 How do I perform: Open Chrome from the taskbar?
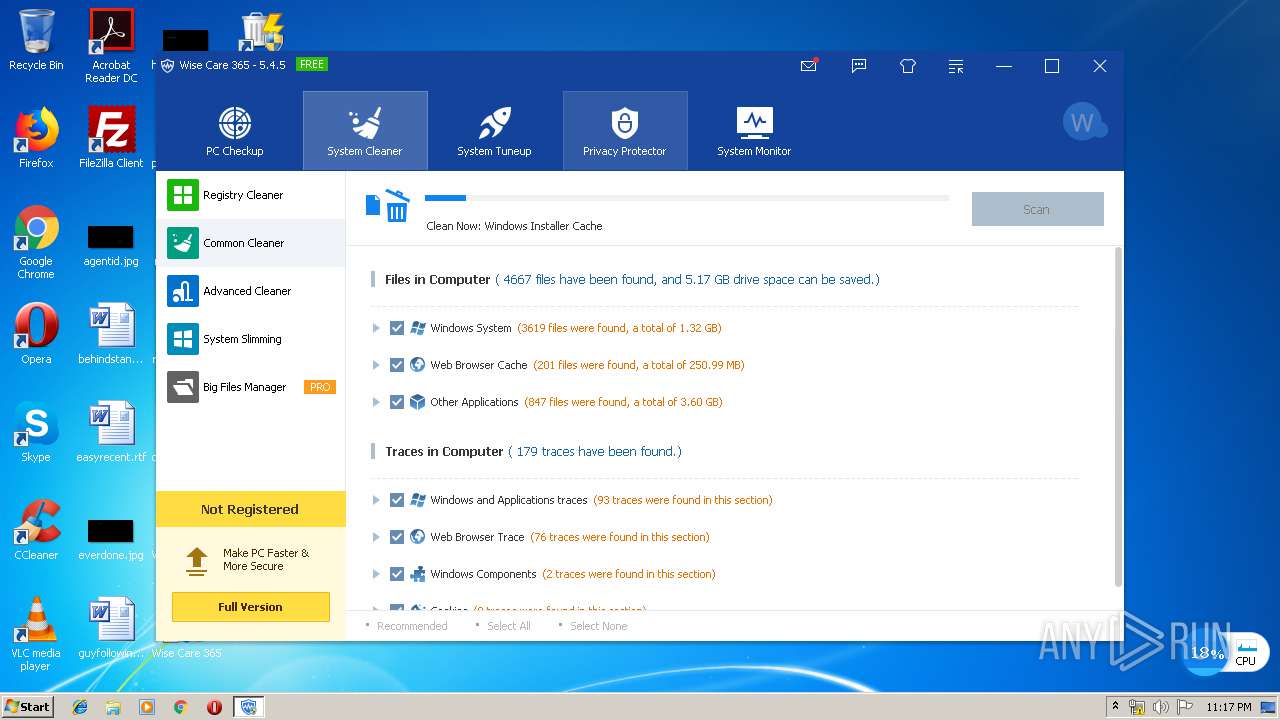pos(180,706)
